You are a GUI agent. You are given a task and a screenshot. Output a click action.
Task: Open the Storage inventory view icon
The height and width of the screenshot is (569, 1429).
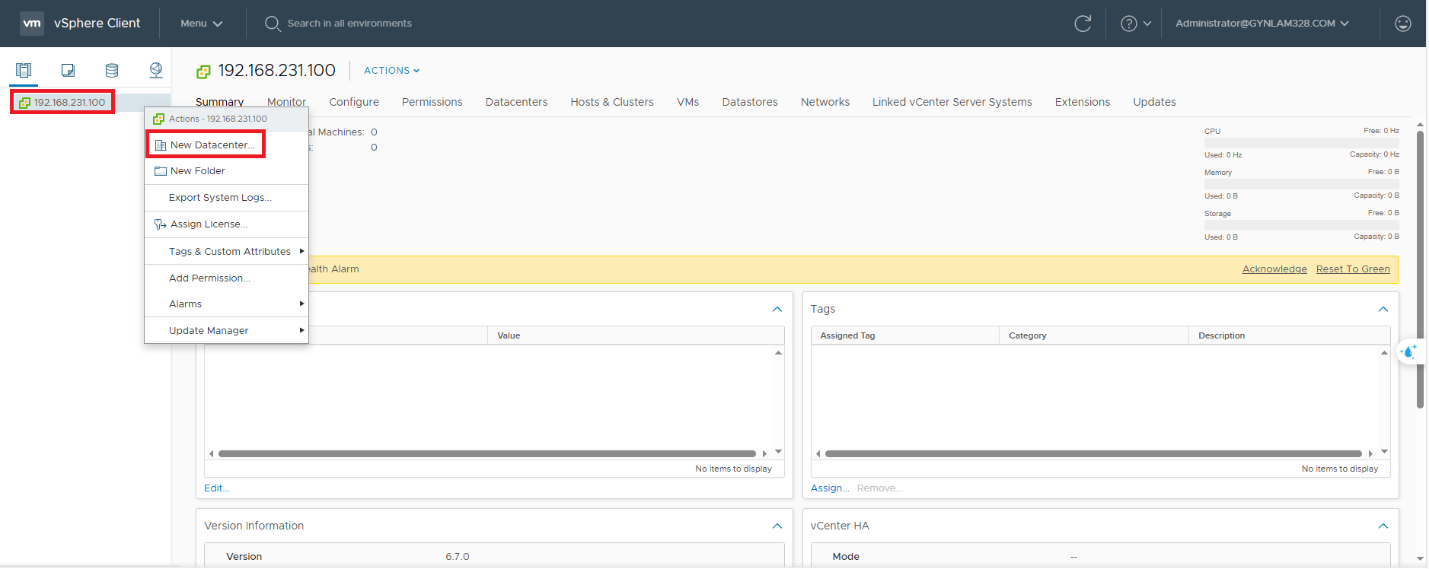click(112, 70)
